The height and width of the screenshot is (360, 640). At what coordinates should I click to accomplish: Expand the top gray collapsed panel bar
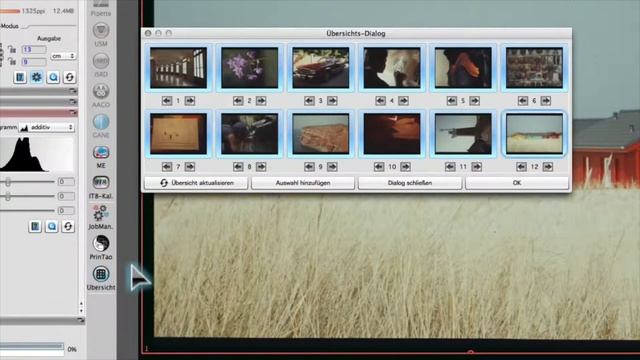coord(39,91)
